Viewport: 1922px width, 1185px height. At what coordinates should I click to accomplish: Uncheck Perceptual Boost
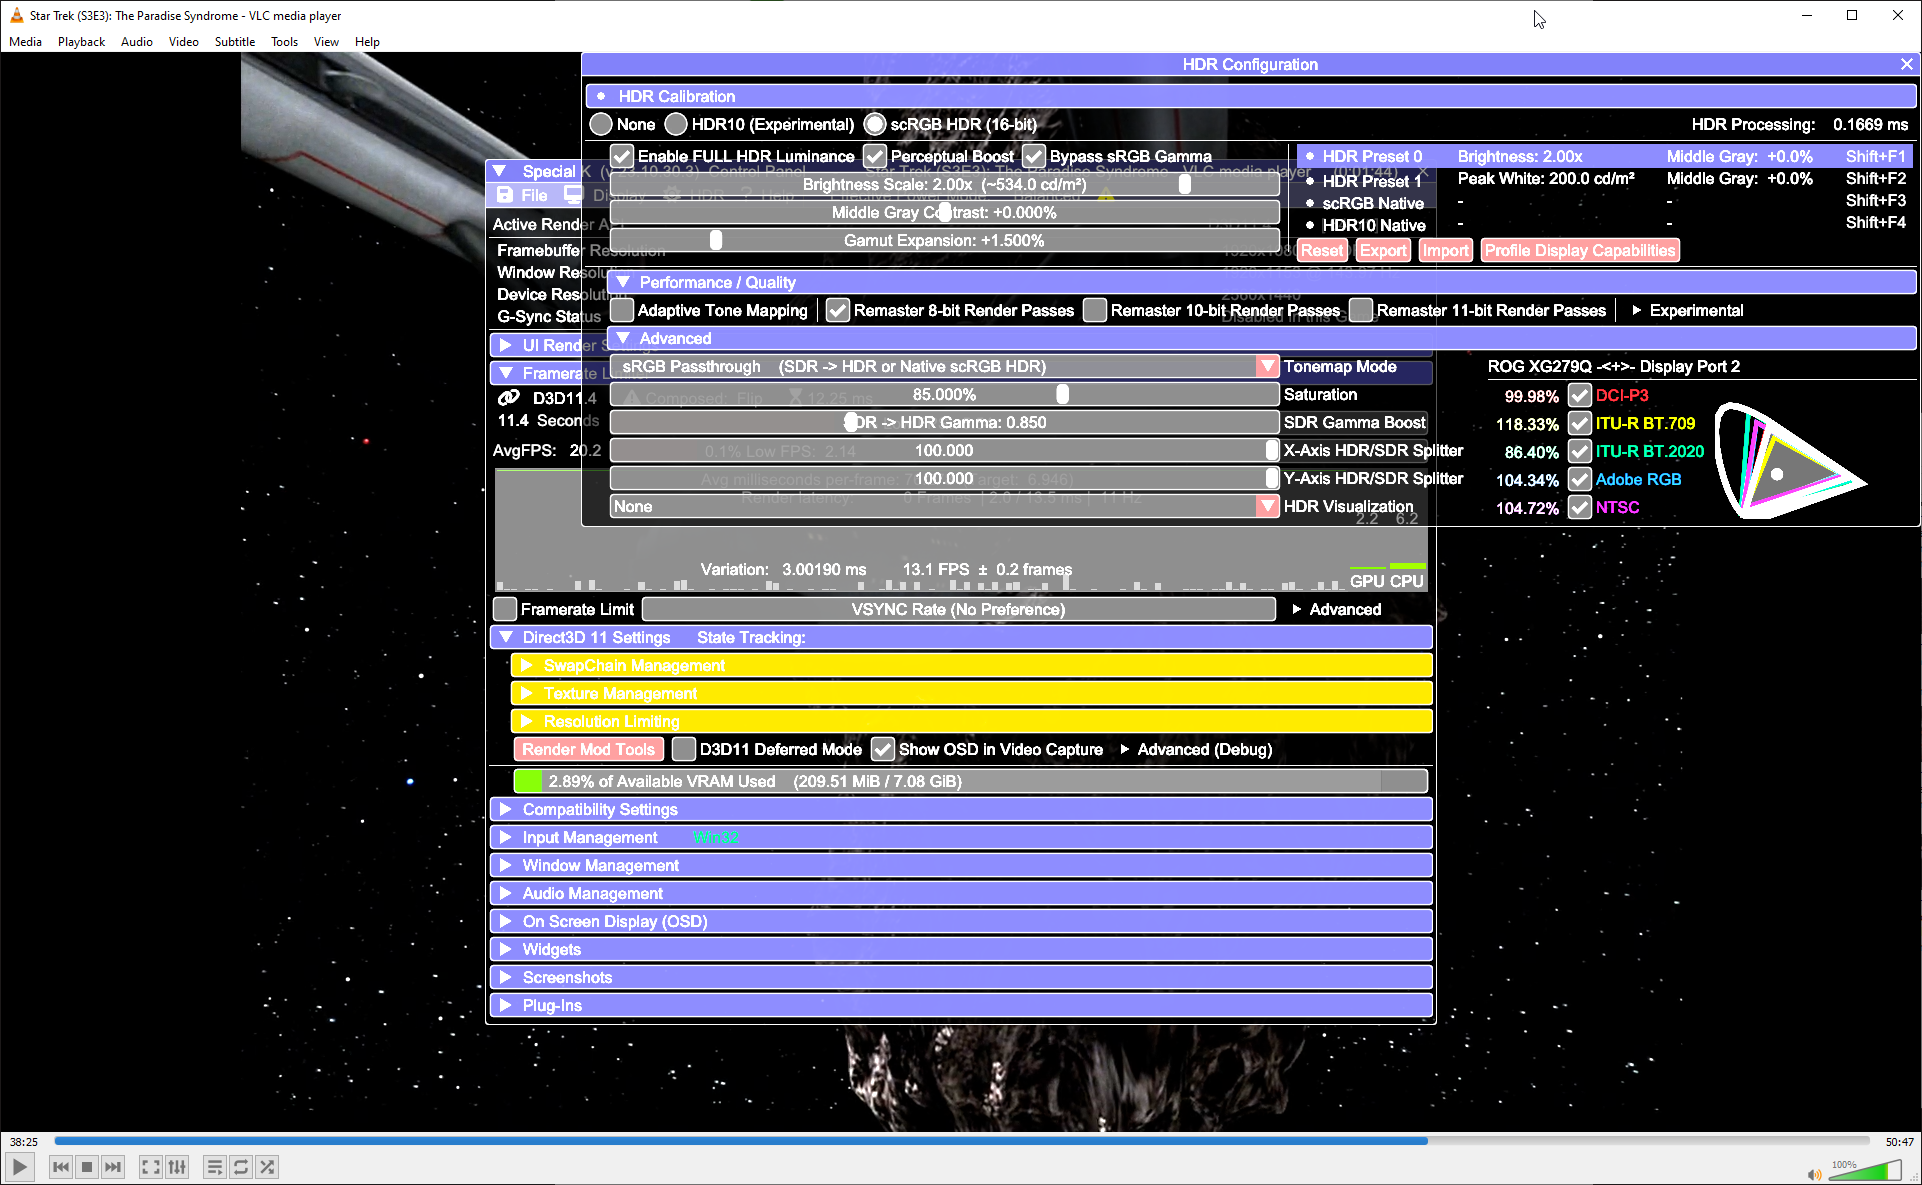(x=875, y=157)
